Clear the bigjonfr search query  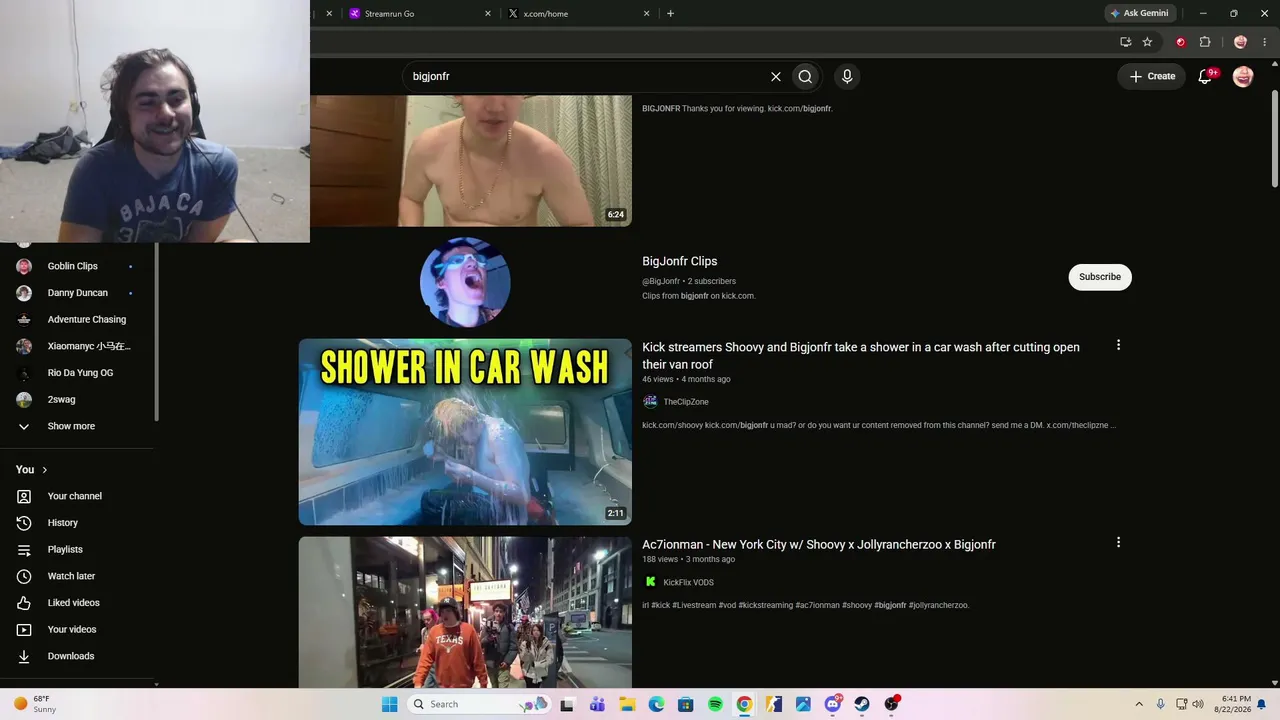775,76
